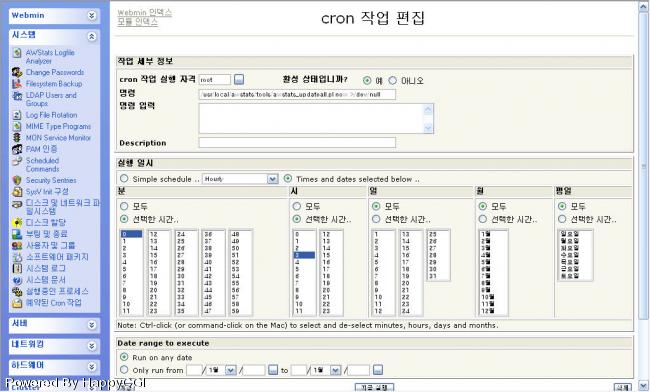Select 모두 radio under 분 column
This screenshot has width=650, height=392.
click(124, 206)
